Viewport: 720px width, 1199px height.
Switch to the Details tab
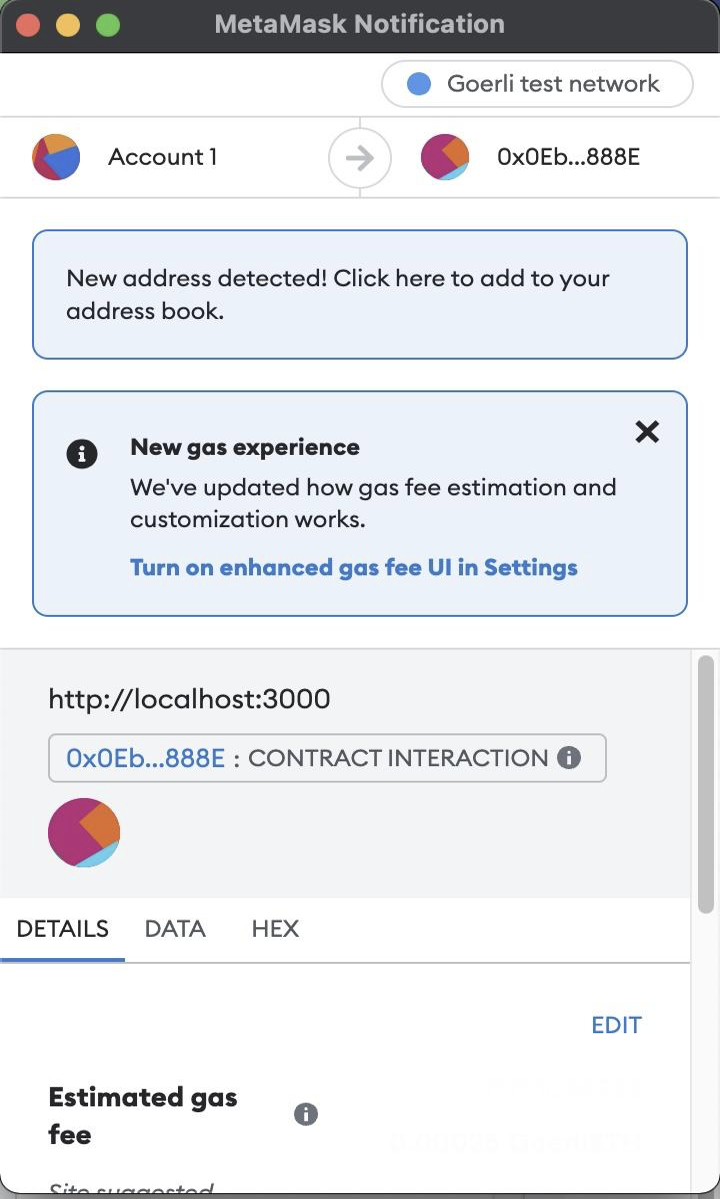(62, 928)
